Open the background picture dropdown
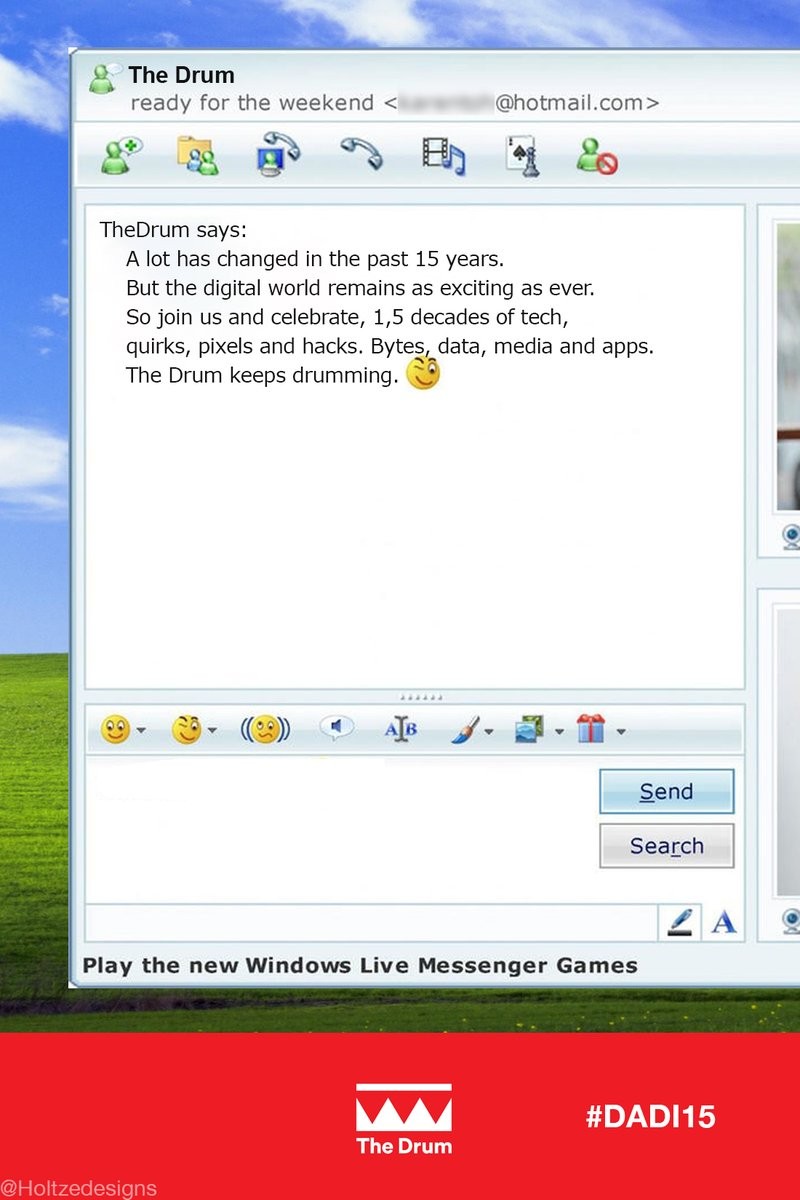This screenshot has width=800, height=1200. (560, 732)
